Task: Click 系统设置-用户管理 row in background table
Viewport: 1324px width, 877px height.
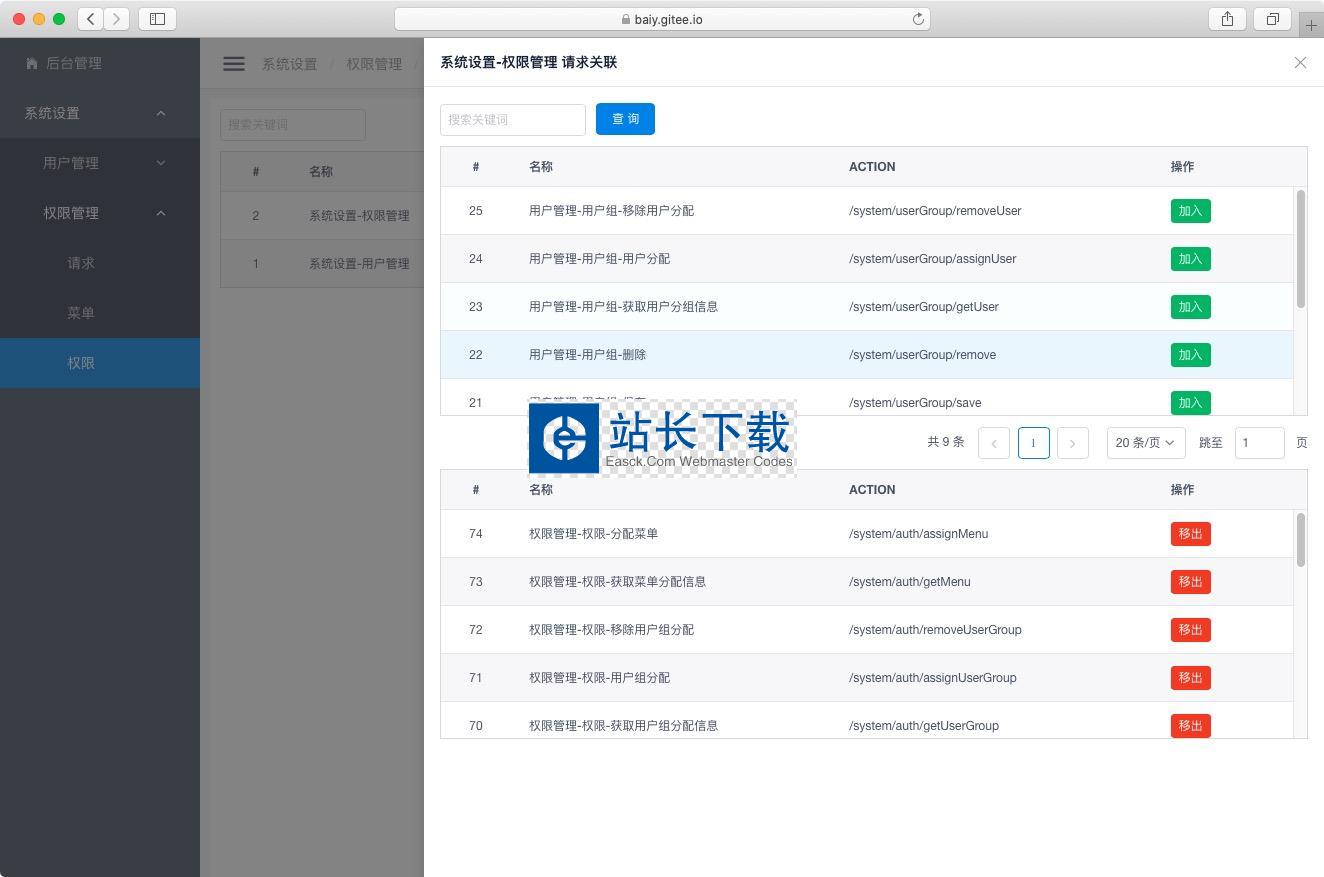Action: [322, 264]
